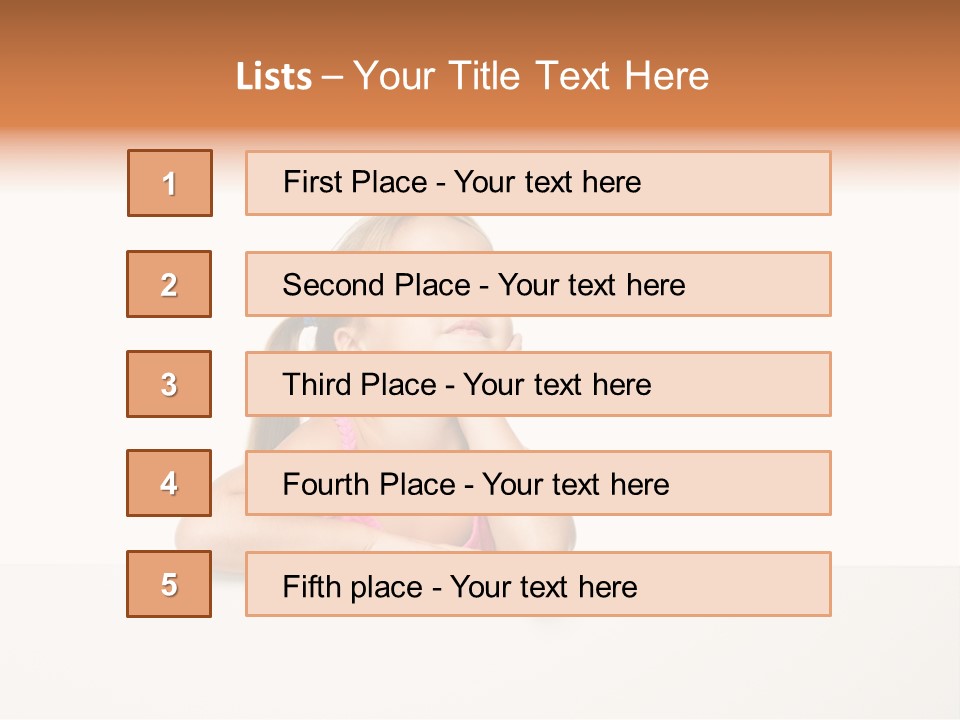Click the 'First Place - Your text here' box

538,183
